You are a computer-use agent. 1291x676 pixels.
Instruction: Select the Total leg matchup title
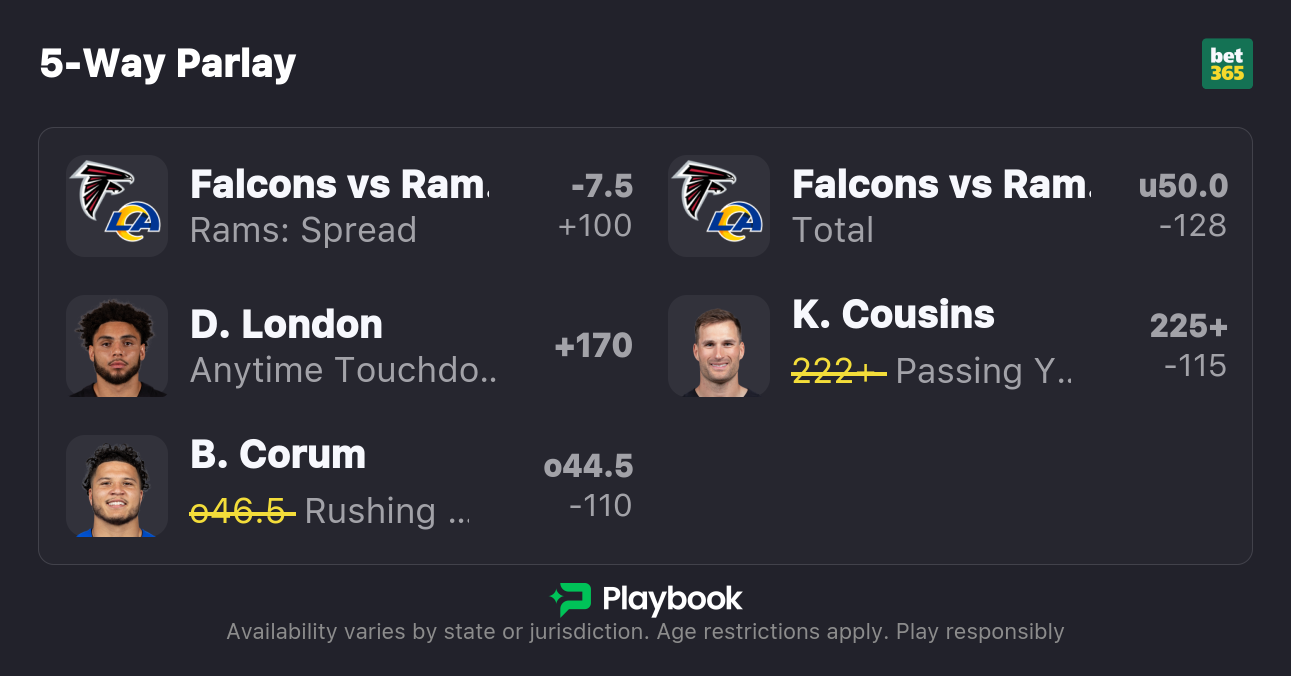tap(941, 185)
